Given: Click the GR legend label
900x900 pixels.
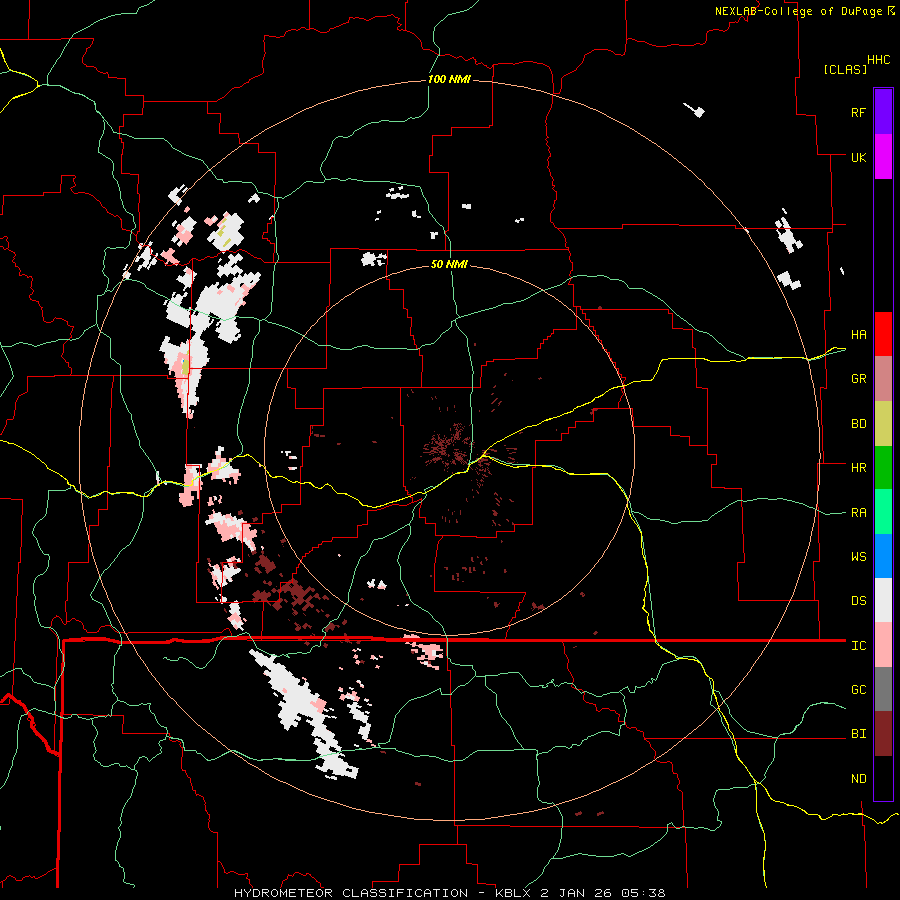Looking at the screenshot, I should click(858, 379).
